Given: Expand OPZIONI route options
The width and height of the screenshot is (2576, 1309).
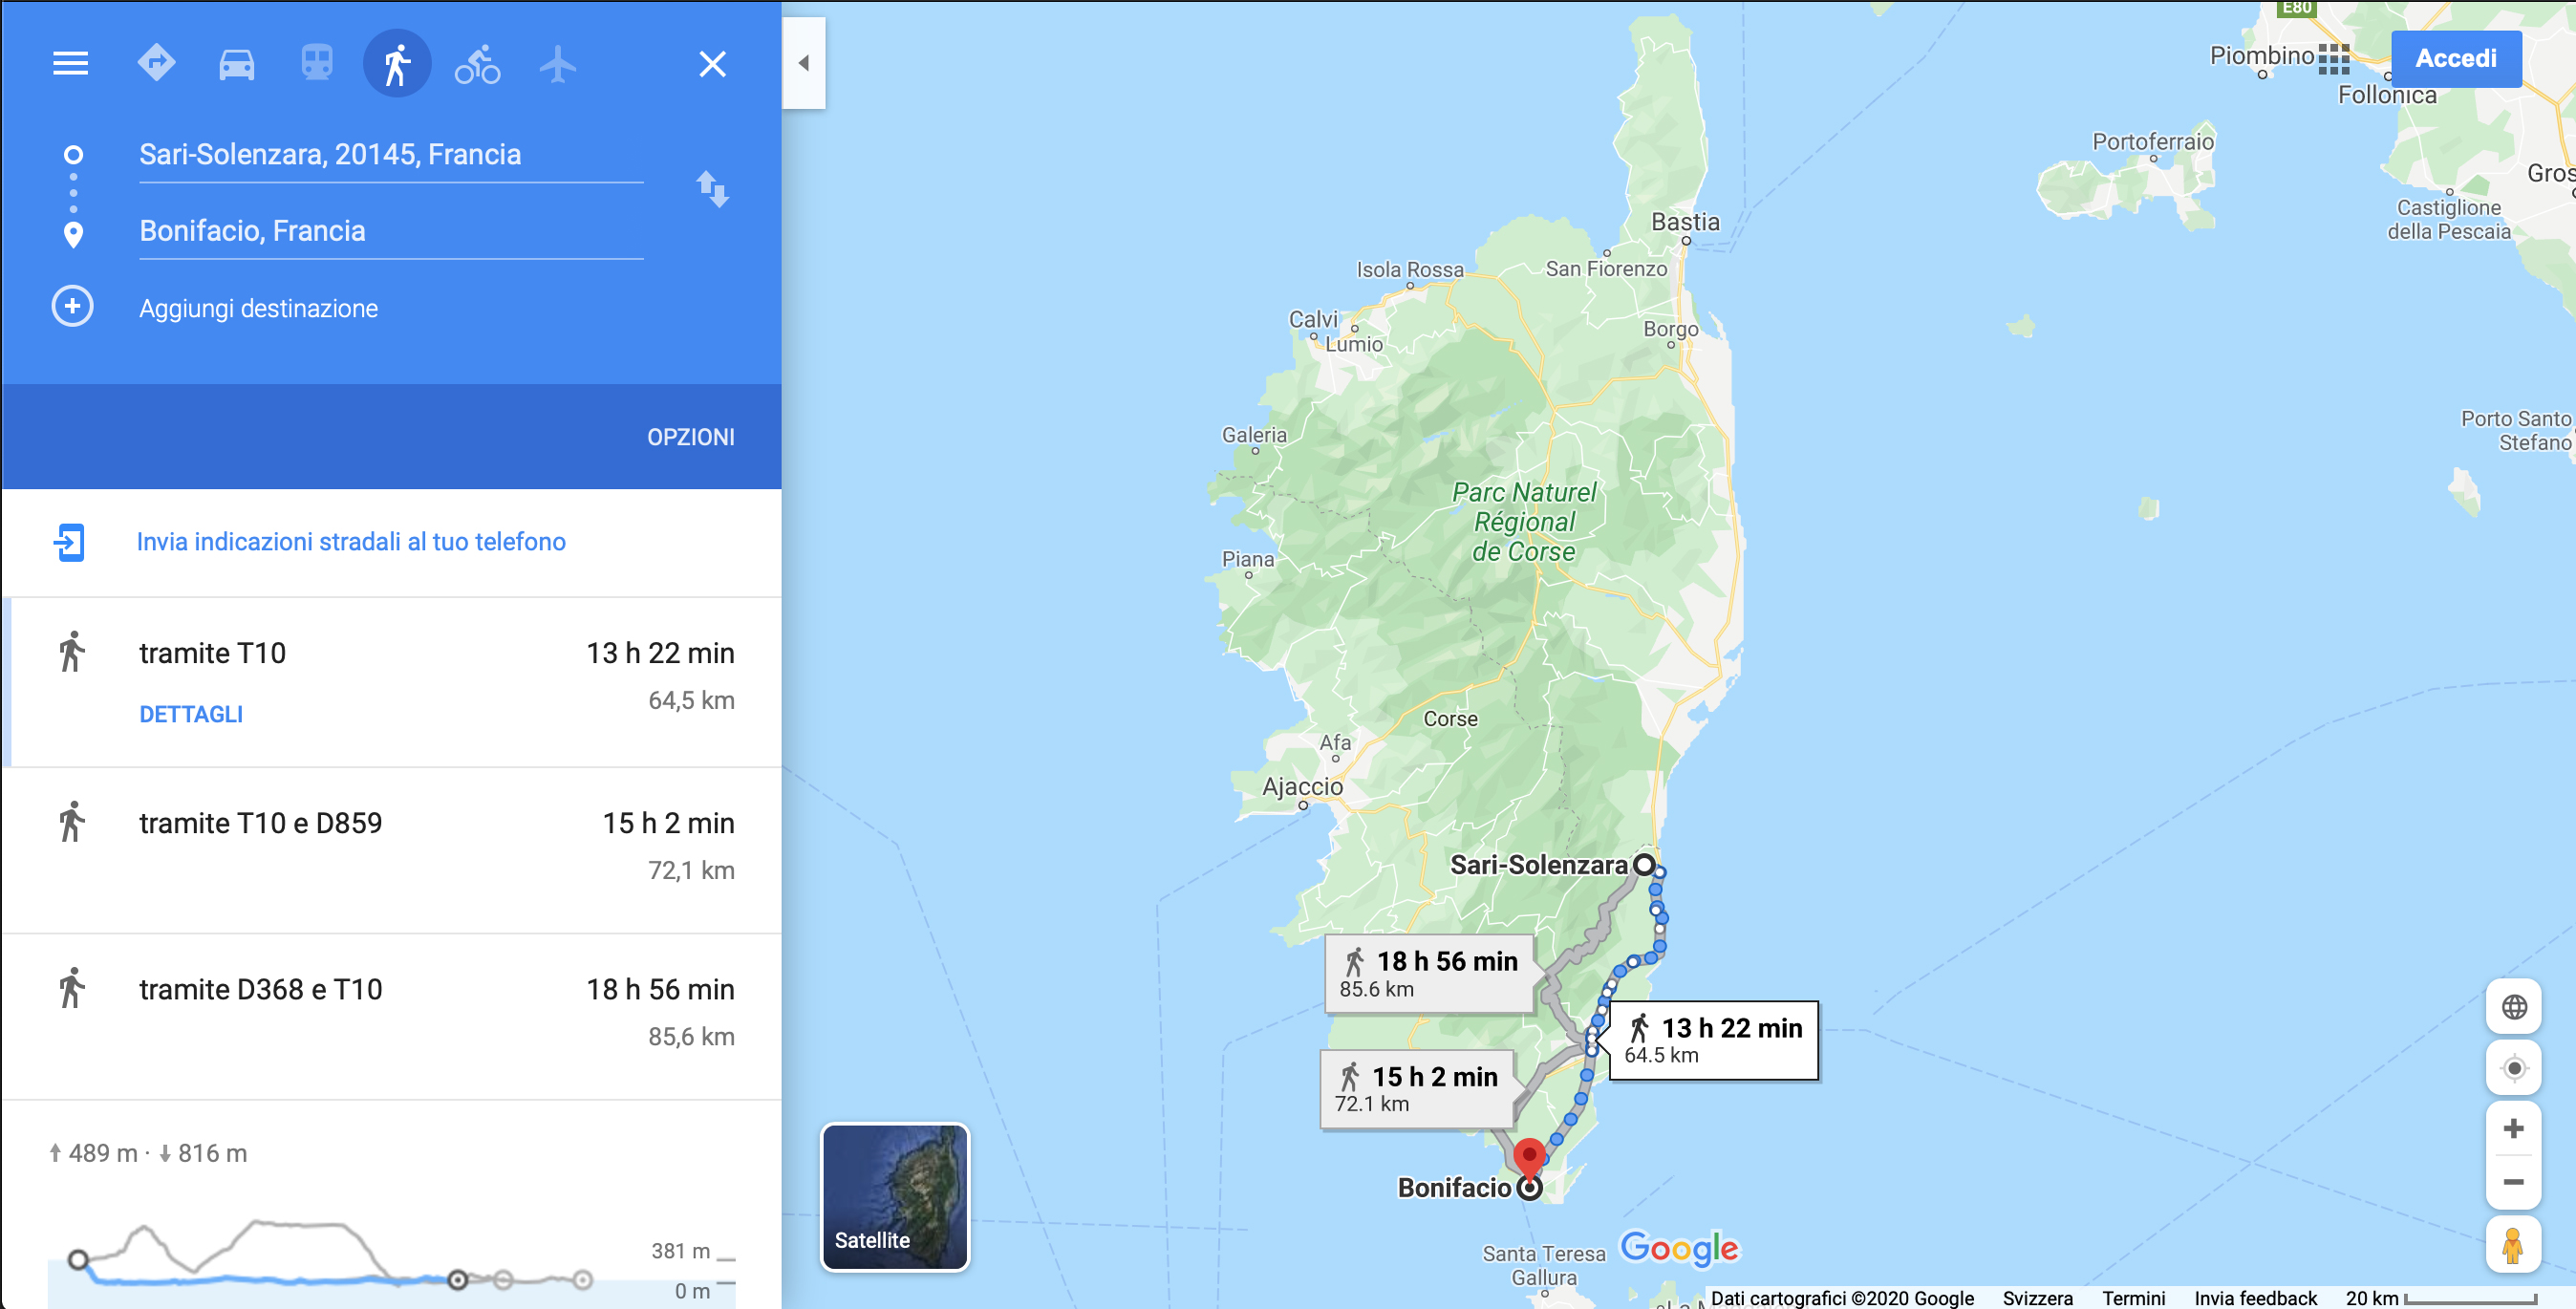Looking at the screenshot, I should point(691,437).
